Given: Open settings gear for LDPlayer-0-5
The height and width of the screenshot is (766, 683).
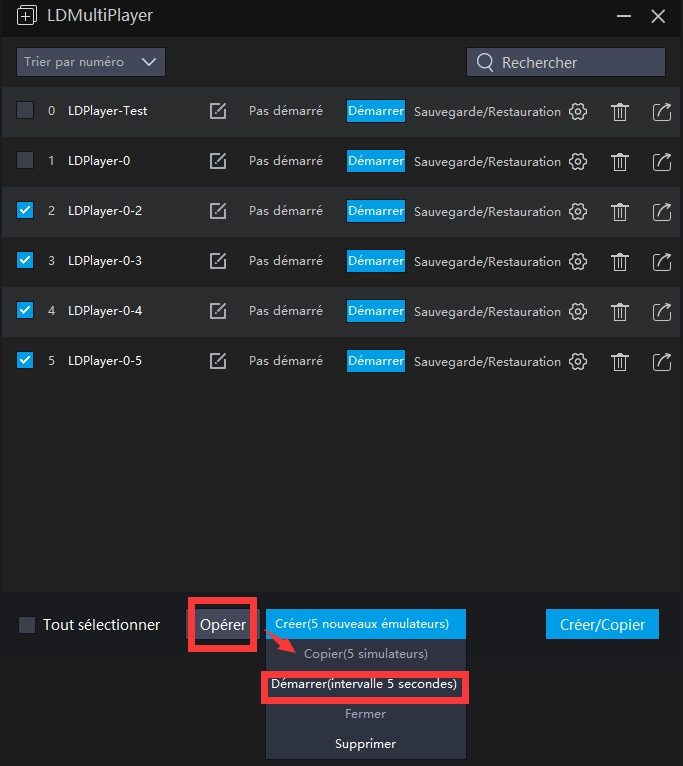Looking at the screenshot, I should click(578, 362).
